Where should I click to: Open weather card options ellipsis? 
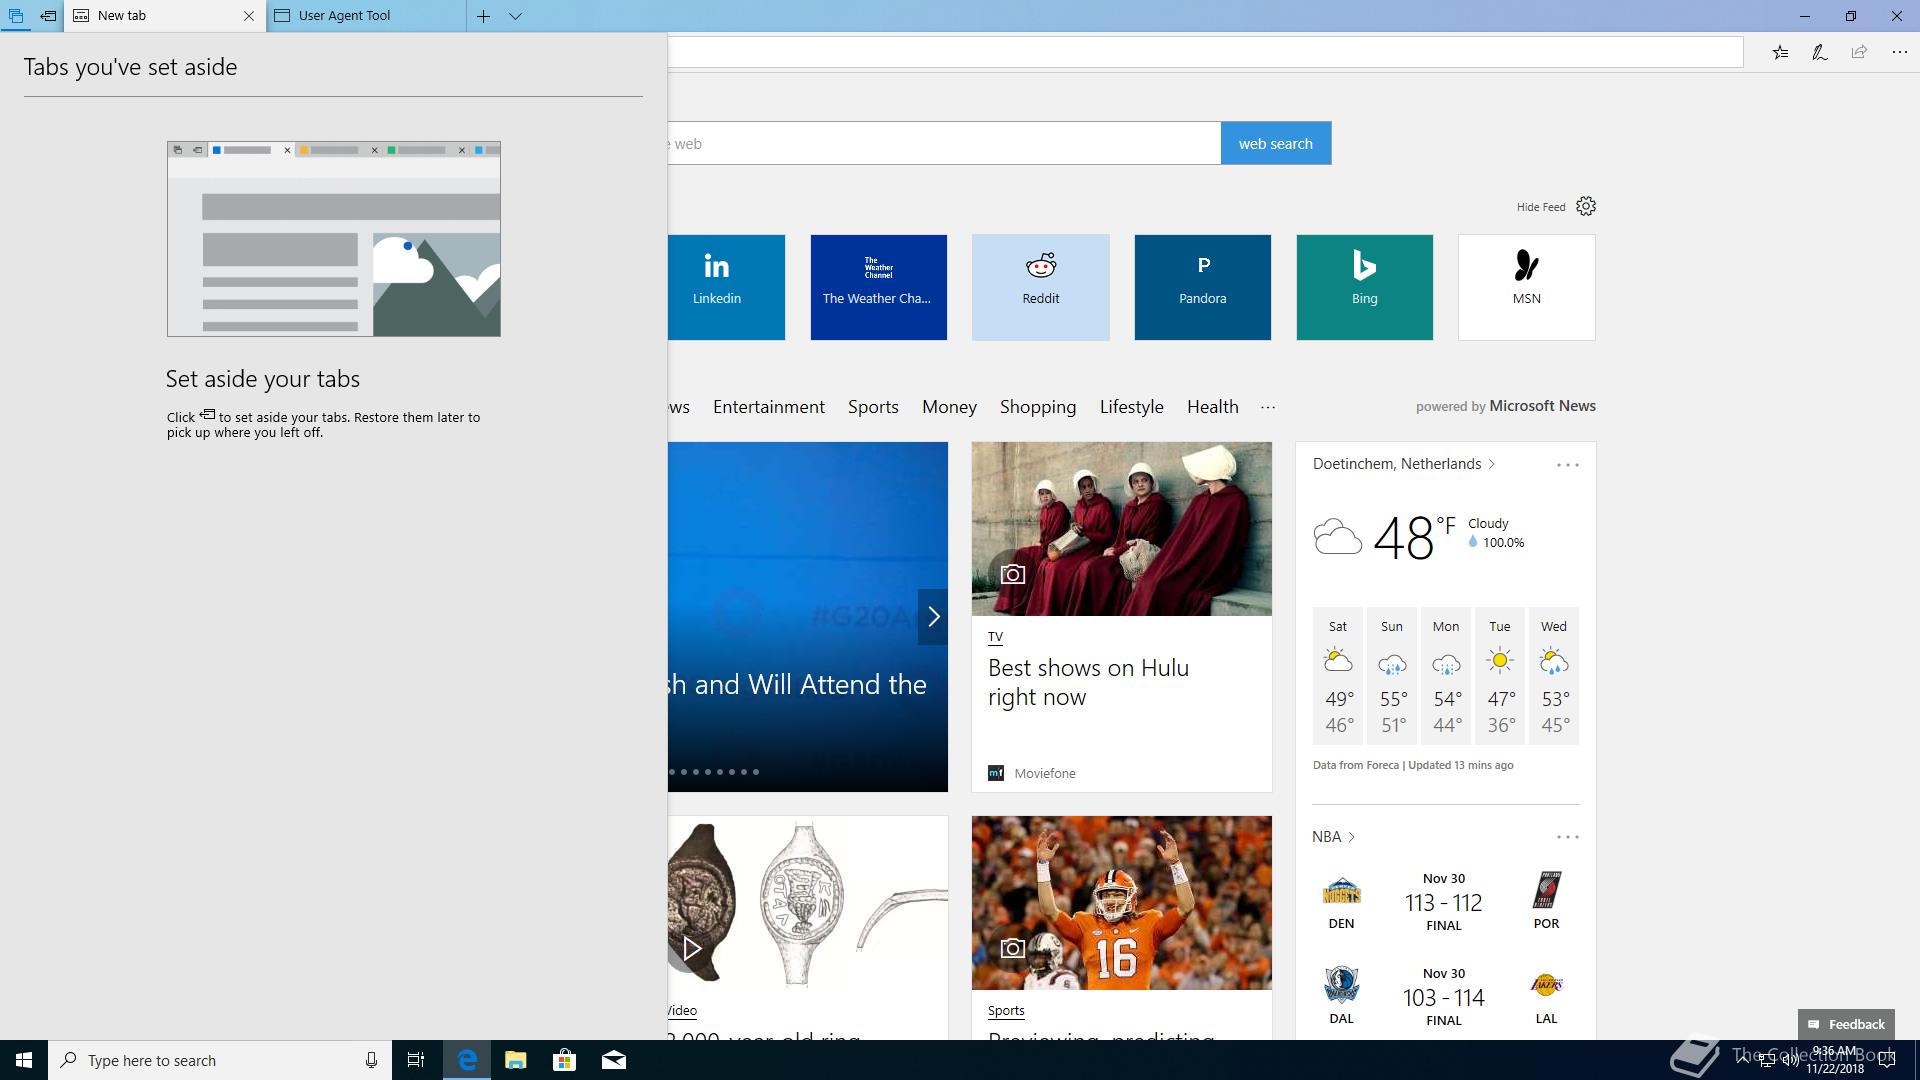(1567, 465)
